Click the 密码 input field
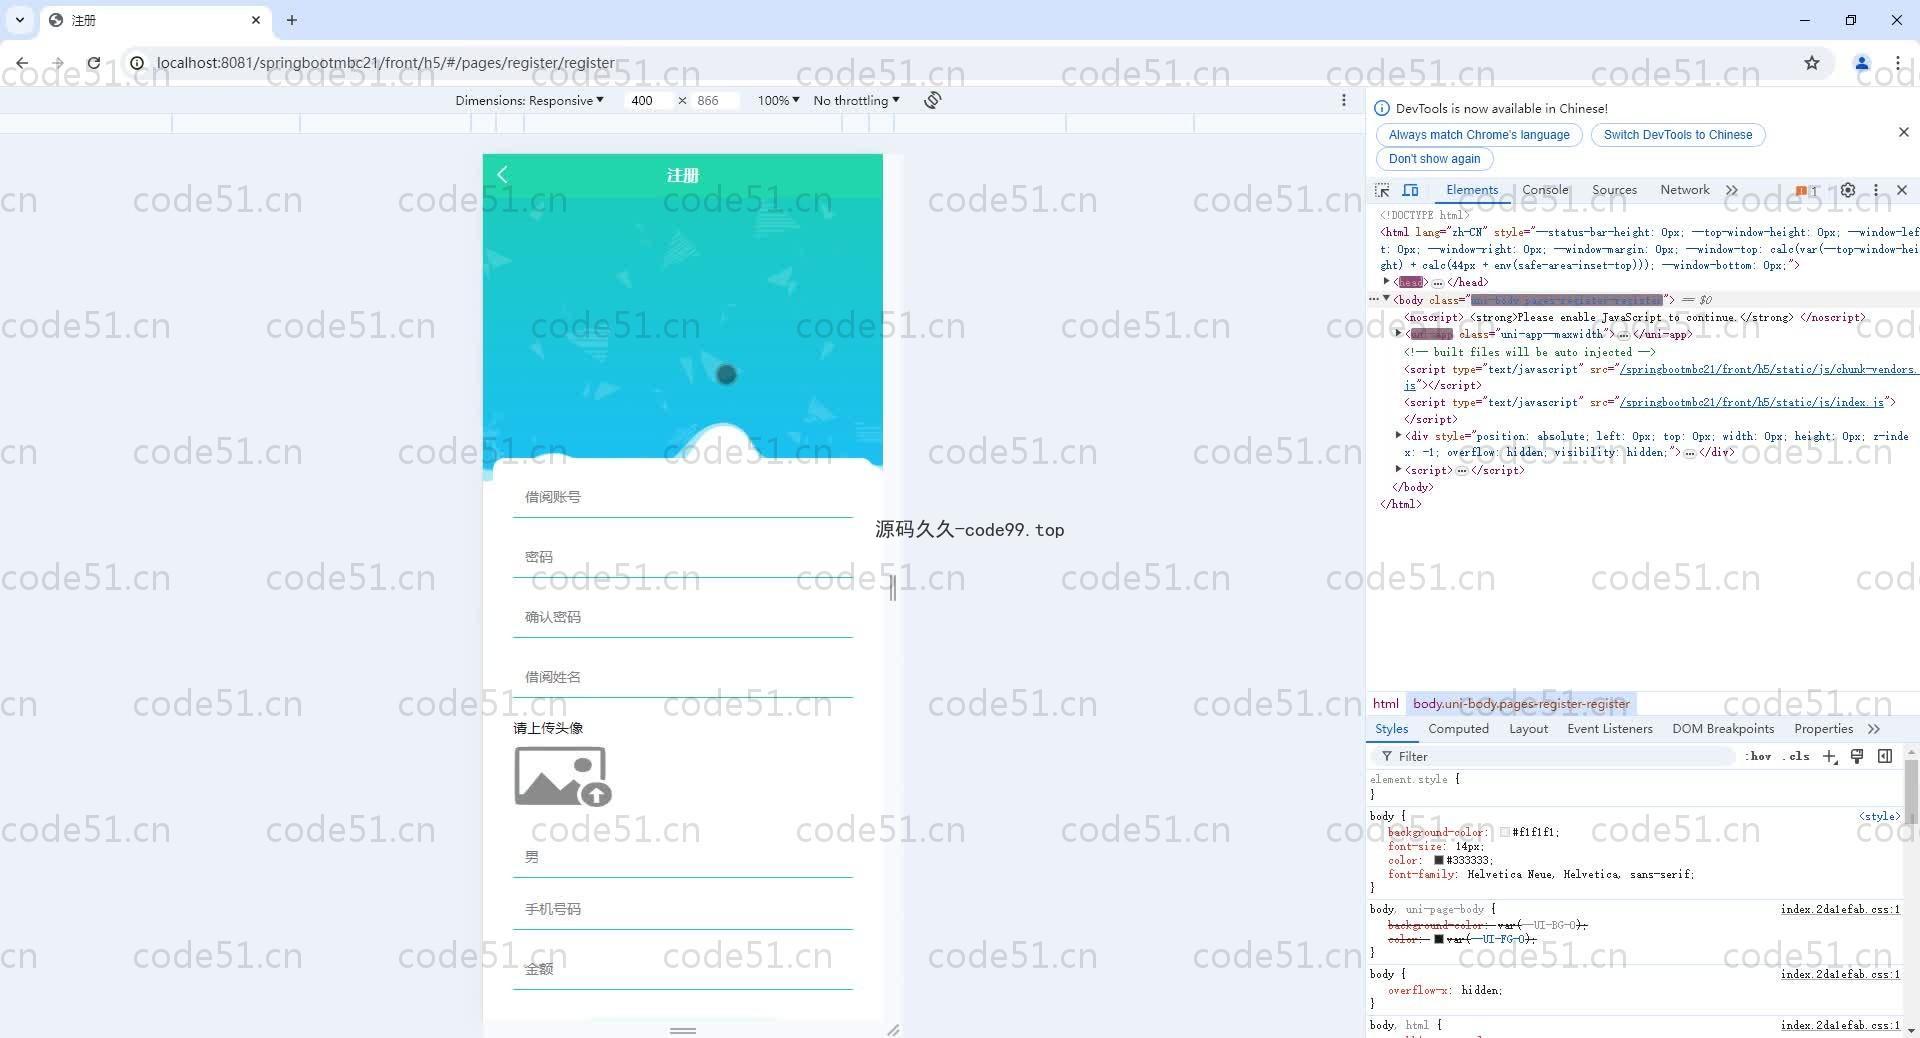 point(683,557)
